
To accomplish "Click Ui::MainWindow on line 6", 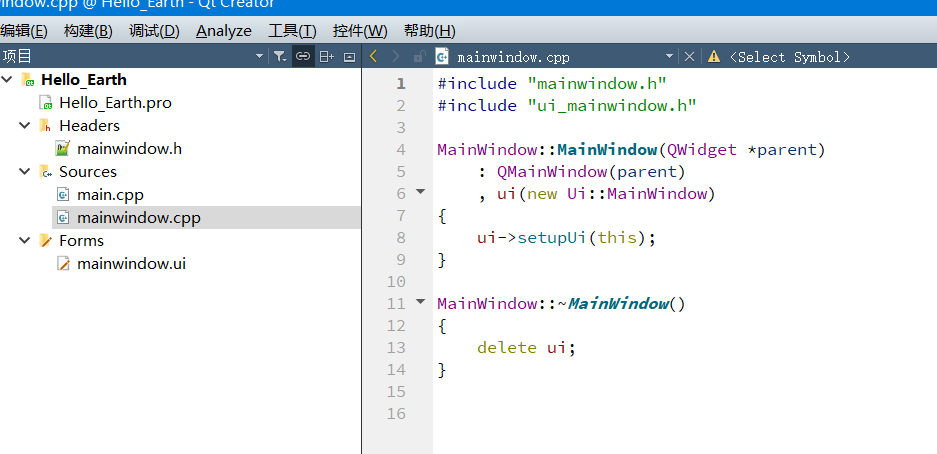I will (637, 194).
